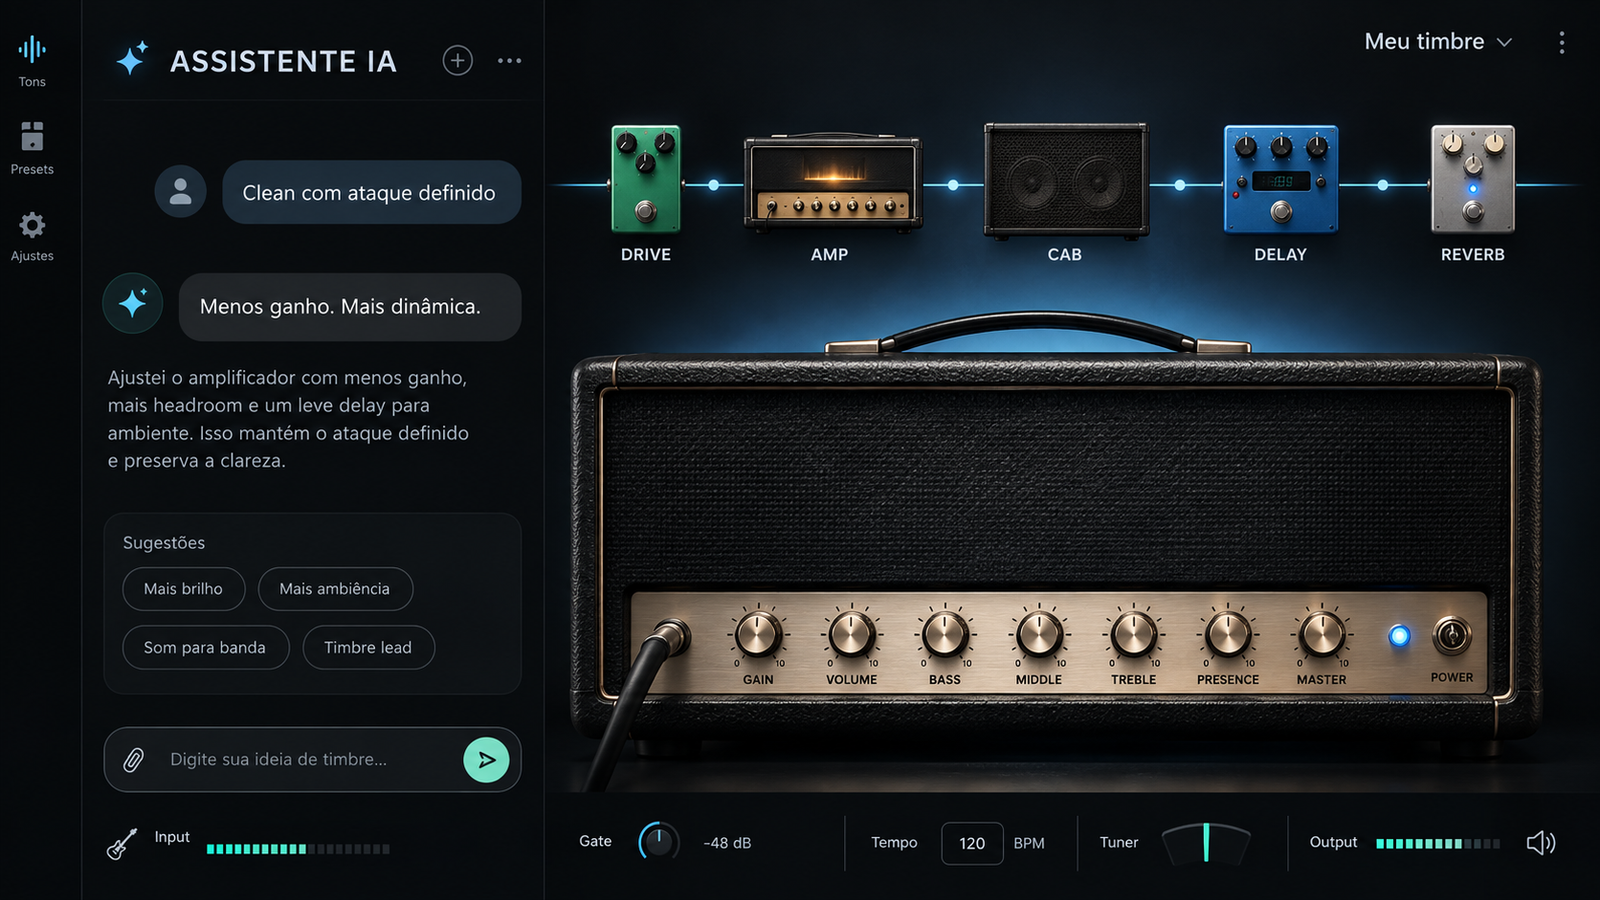Select the CAB speaker cabinet
The image size is (1600, 900).
1066,180
